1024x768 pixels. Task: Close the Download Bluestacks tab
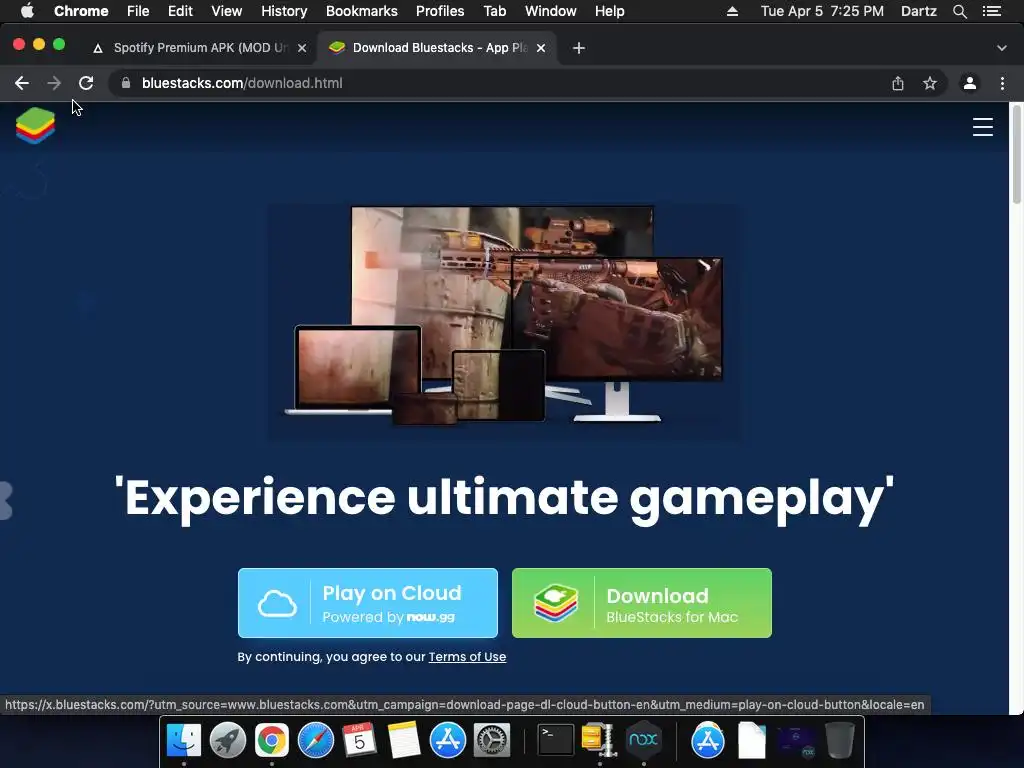(x=541, y=48)
